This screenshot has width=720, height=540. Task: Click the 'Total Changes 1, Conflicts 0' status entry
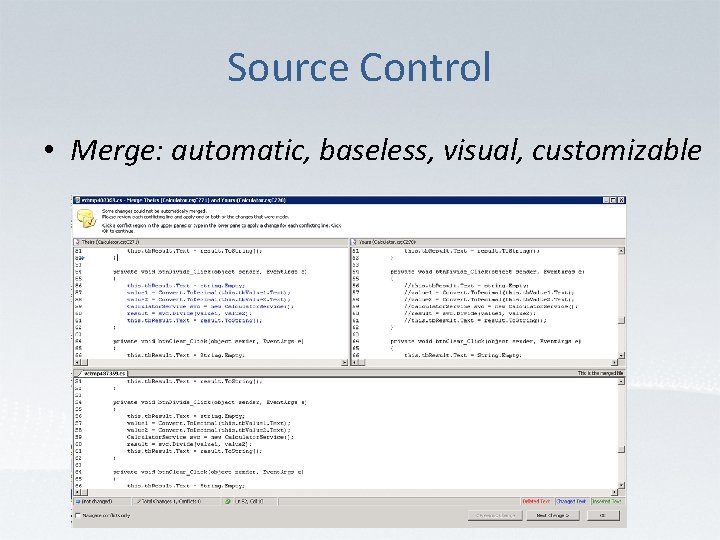tap(171, 501)
